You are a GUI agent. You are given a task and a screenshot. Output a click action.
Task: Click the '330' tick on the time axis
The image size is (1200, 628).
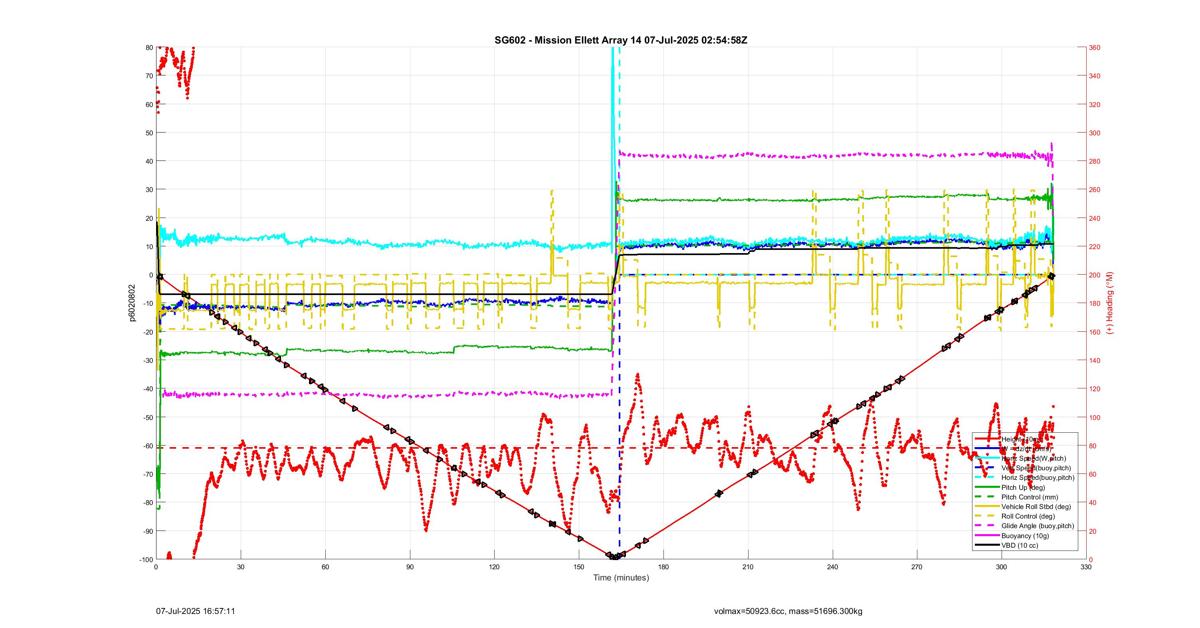pos(1086,567)
